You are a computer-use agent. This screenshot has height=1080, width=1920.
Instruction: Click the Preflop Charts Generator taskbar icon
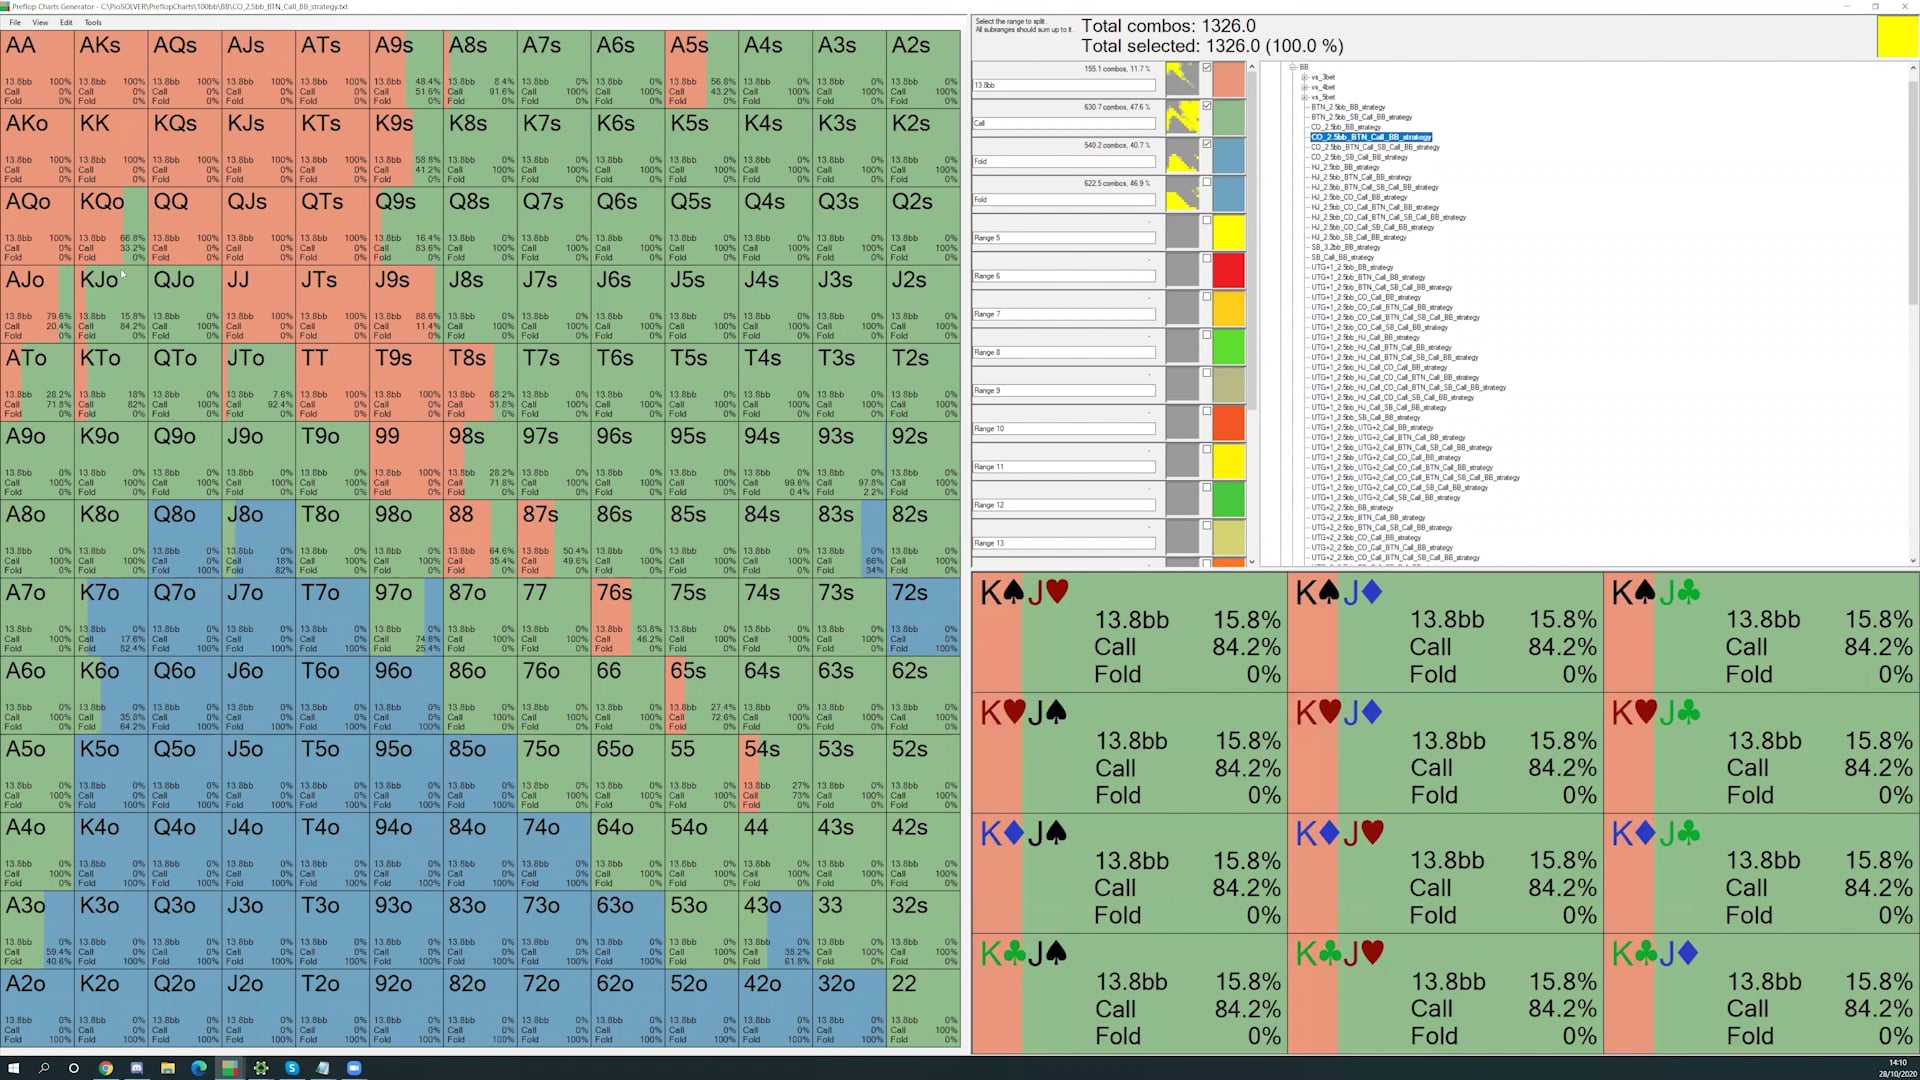(x=230, y=1068)
